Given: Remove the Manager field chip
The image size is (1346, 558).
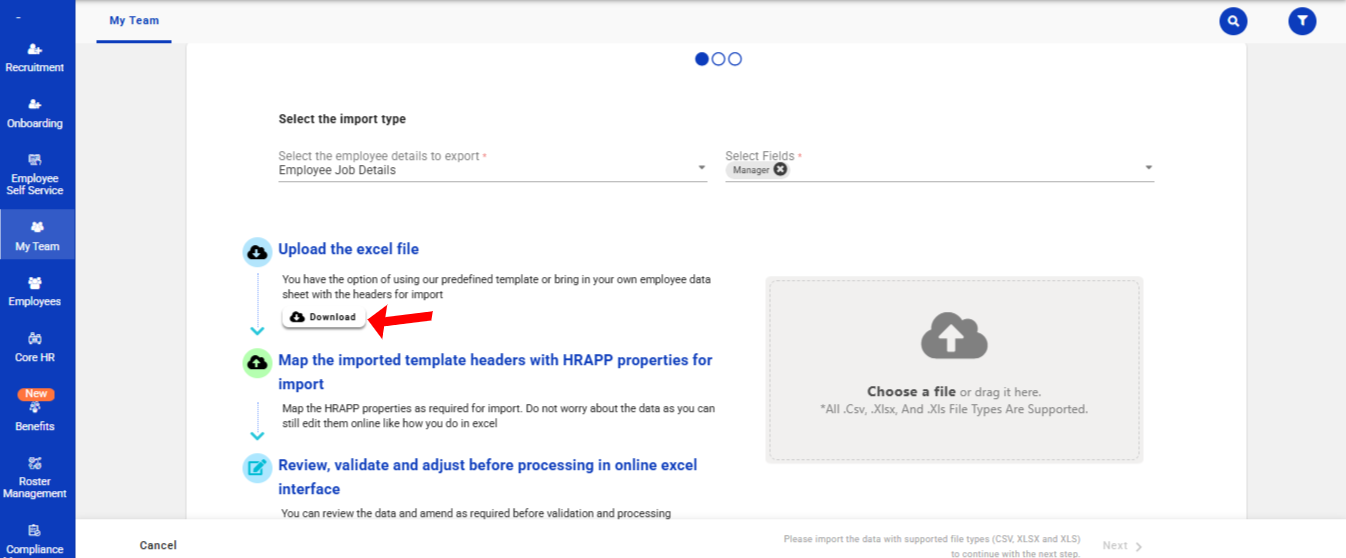Looking at the screenshot, I should click(x=780, y=170).
